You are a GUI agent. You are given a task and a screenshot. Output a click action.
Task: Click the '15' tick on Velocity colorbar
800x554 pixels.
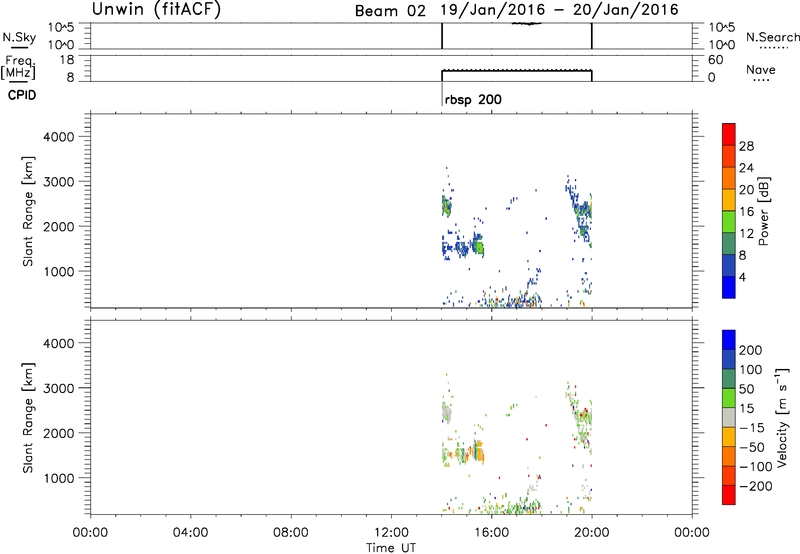pyautogui.click(x=746, y=409)
